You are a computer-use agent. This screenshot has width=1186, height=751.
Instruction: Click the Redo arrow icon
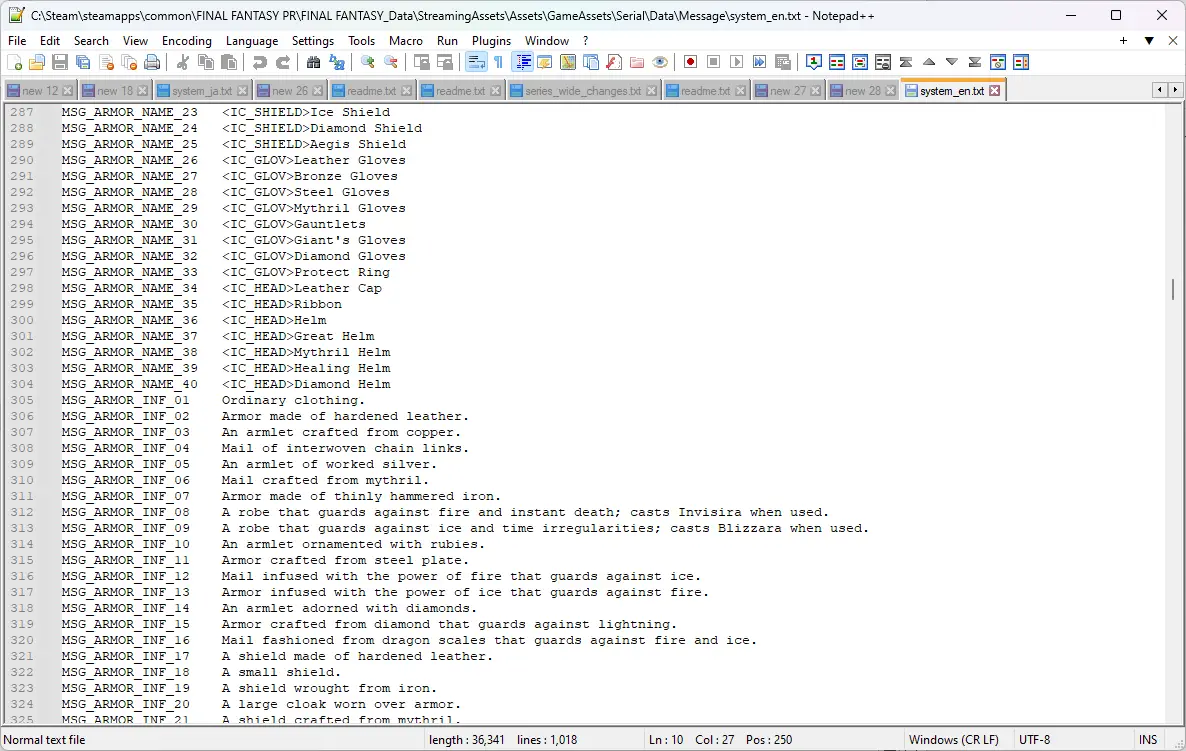tap(282, 63)
